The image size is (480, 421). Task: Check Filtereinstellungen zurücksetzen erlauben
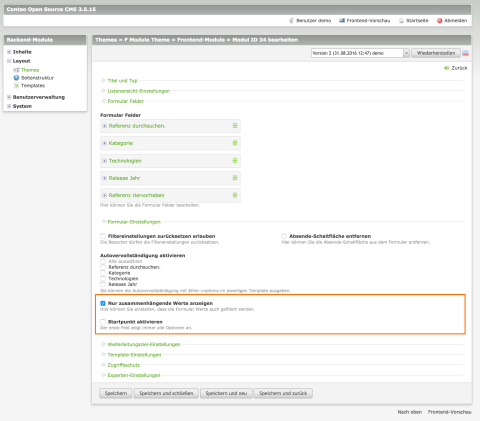(x=103, y=236)
